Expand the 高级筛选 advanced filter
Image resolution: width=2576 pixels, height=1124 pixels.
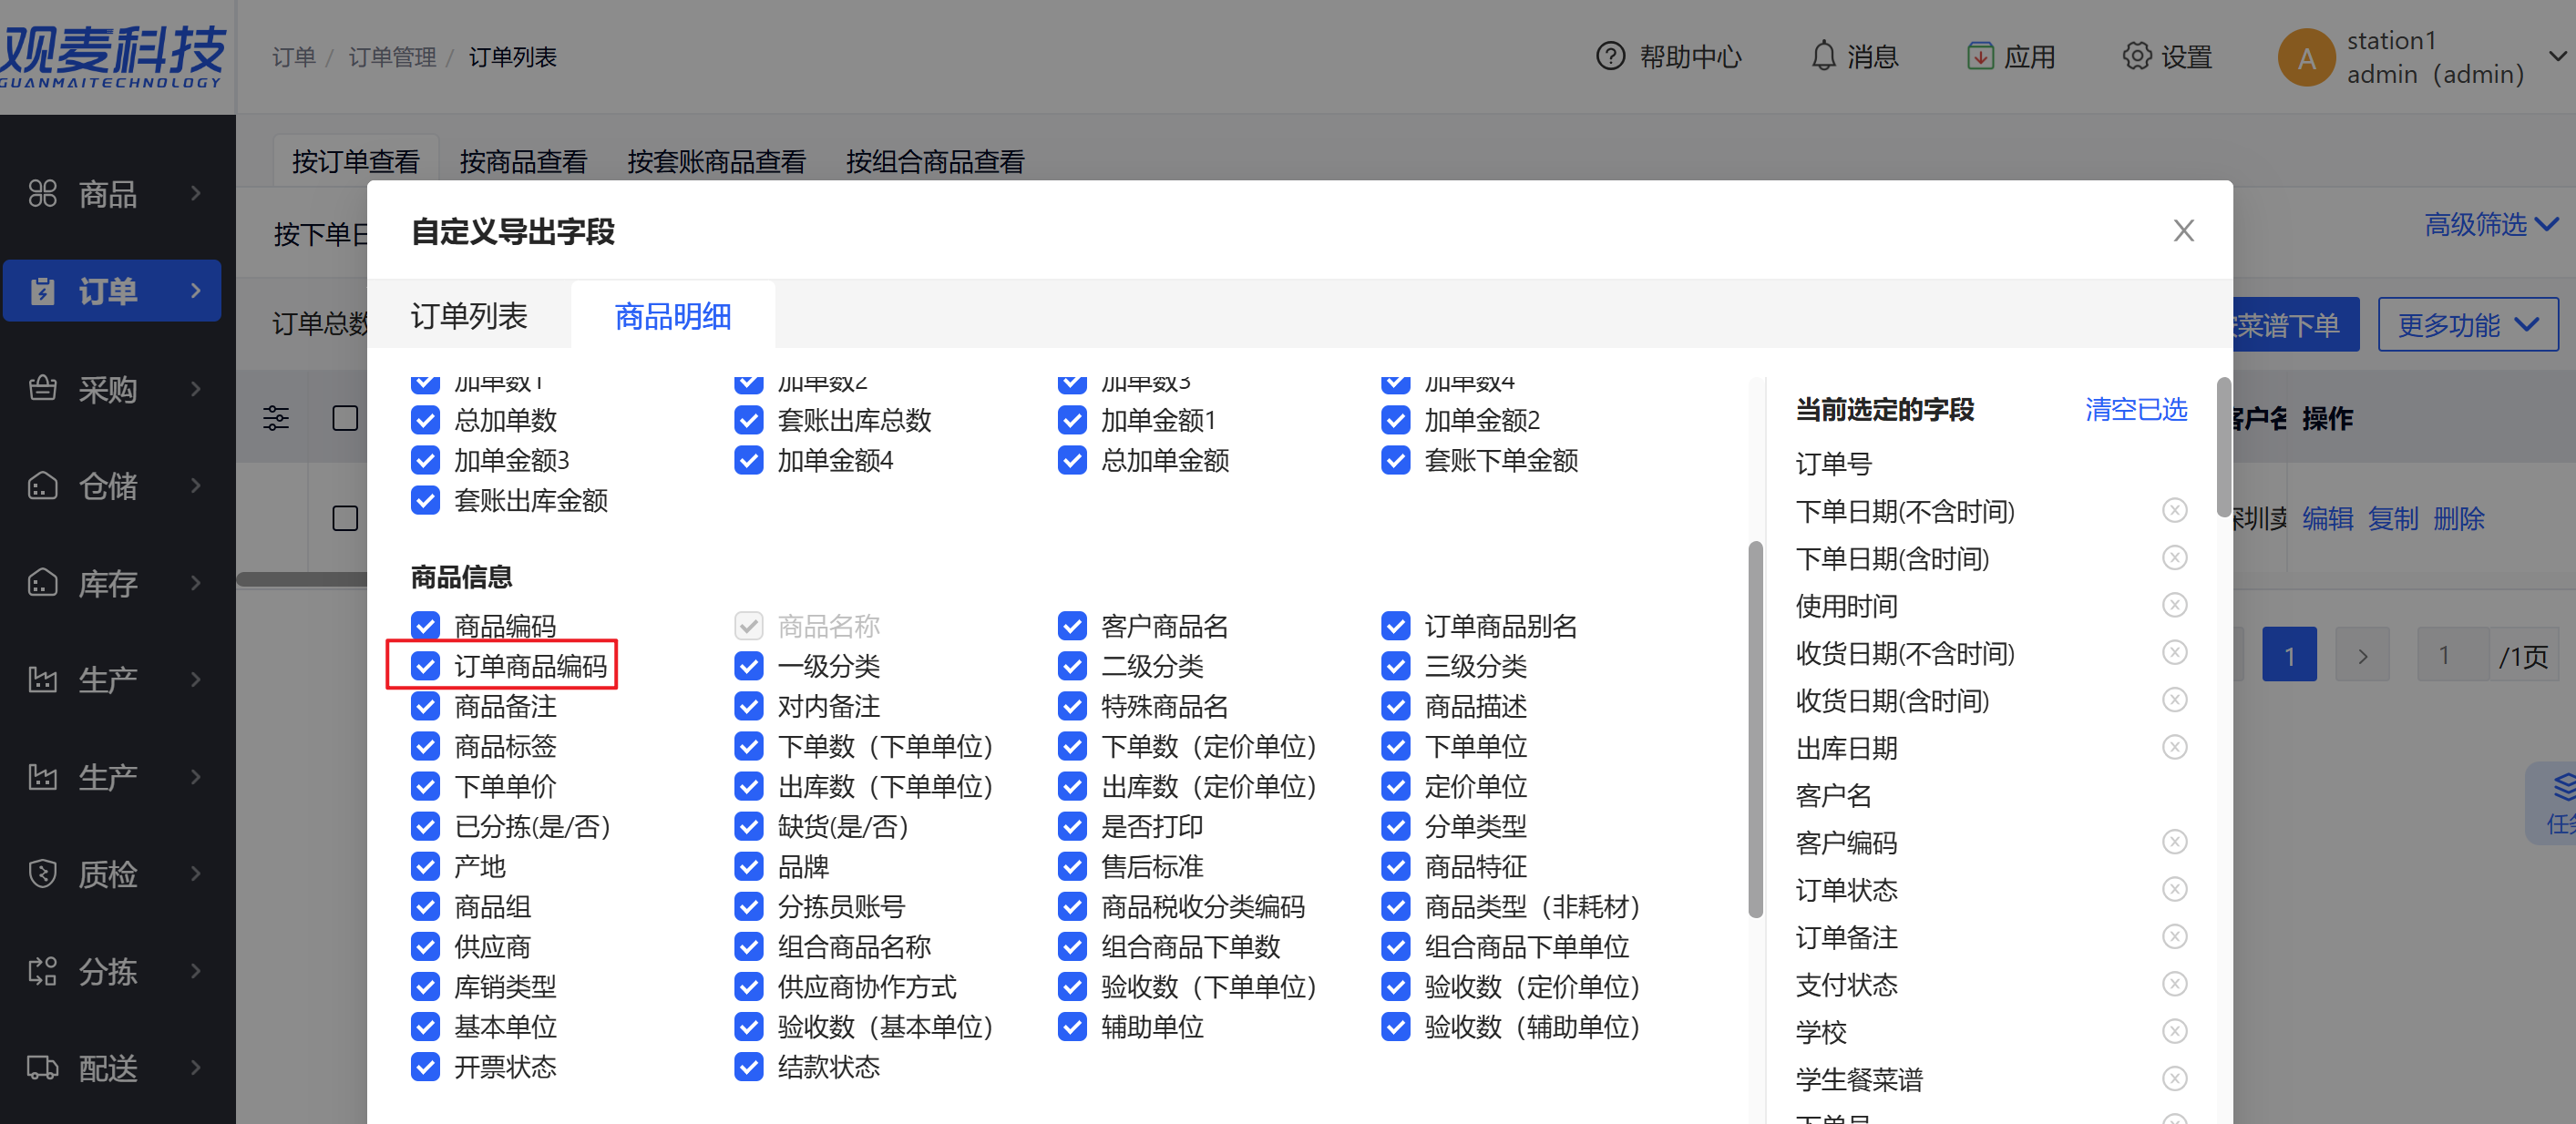pos(2490,224)
